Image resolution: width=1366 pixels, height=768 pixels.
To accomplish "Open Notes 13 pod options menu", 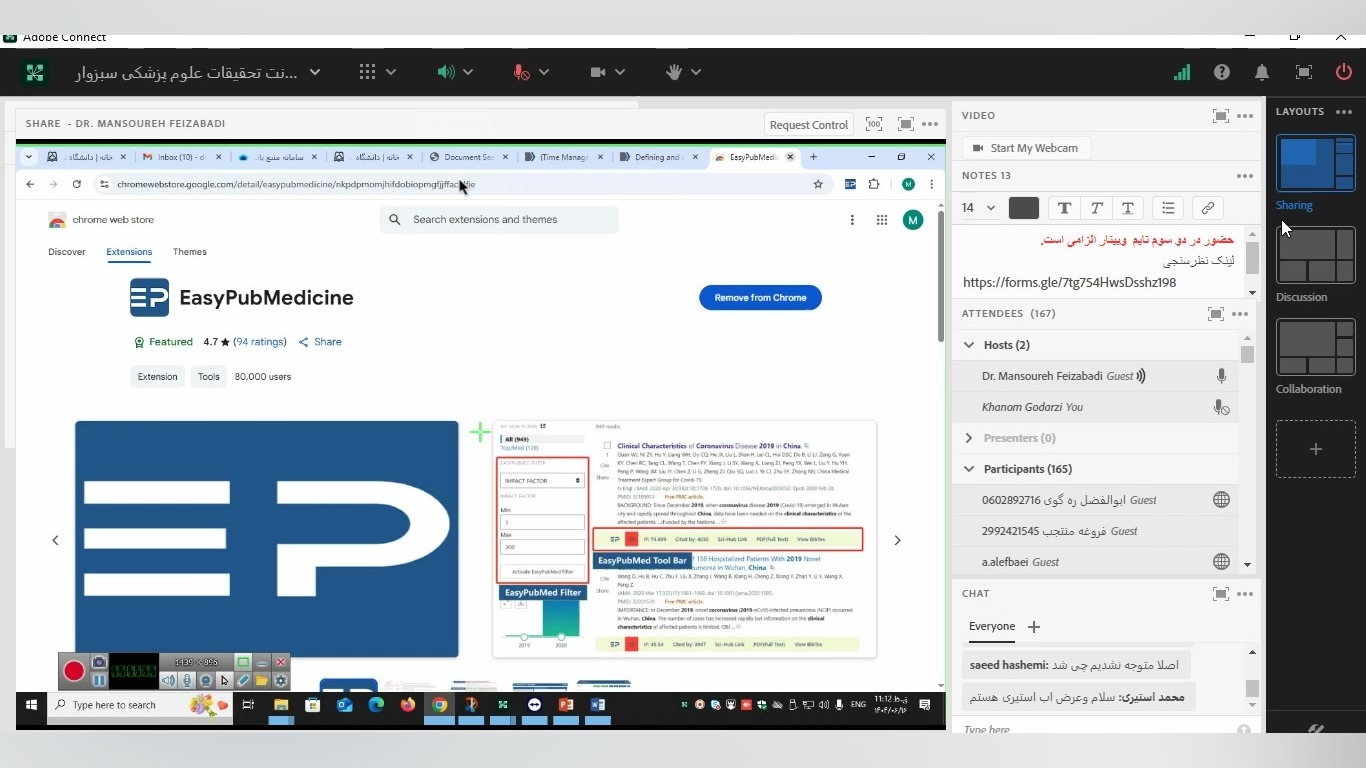I will pyautogui.click(x=1245, y=176).
